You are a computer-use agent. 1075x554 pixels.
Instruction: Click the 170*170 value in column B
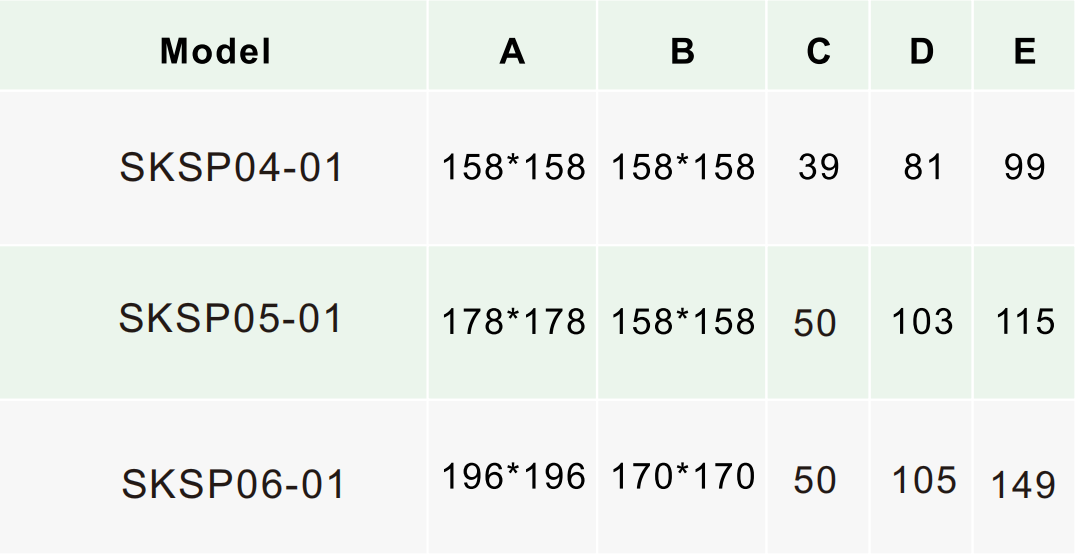(683, 477)
